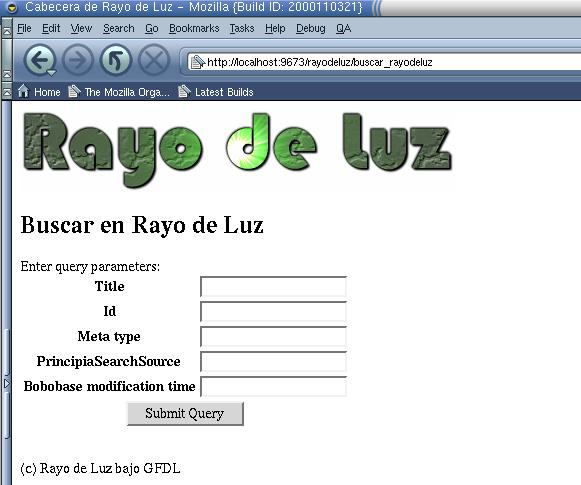Click the 'Buscar en Rayo de Luz' heading

pyautogui.click(x=142, y=225)
